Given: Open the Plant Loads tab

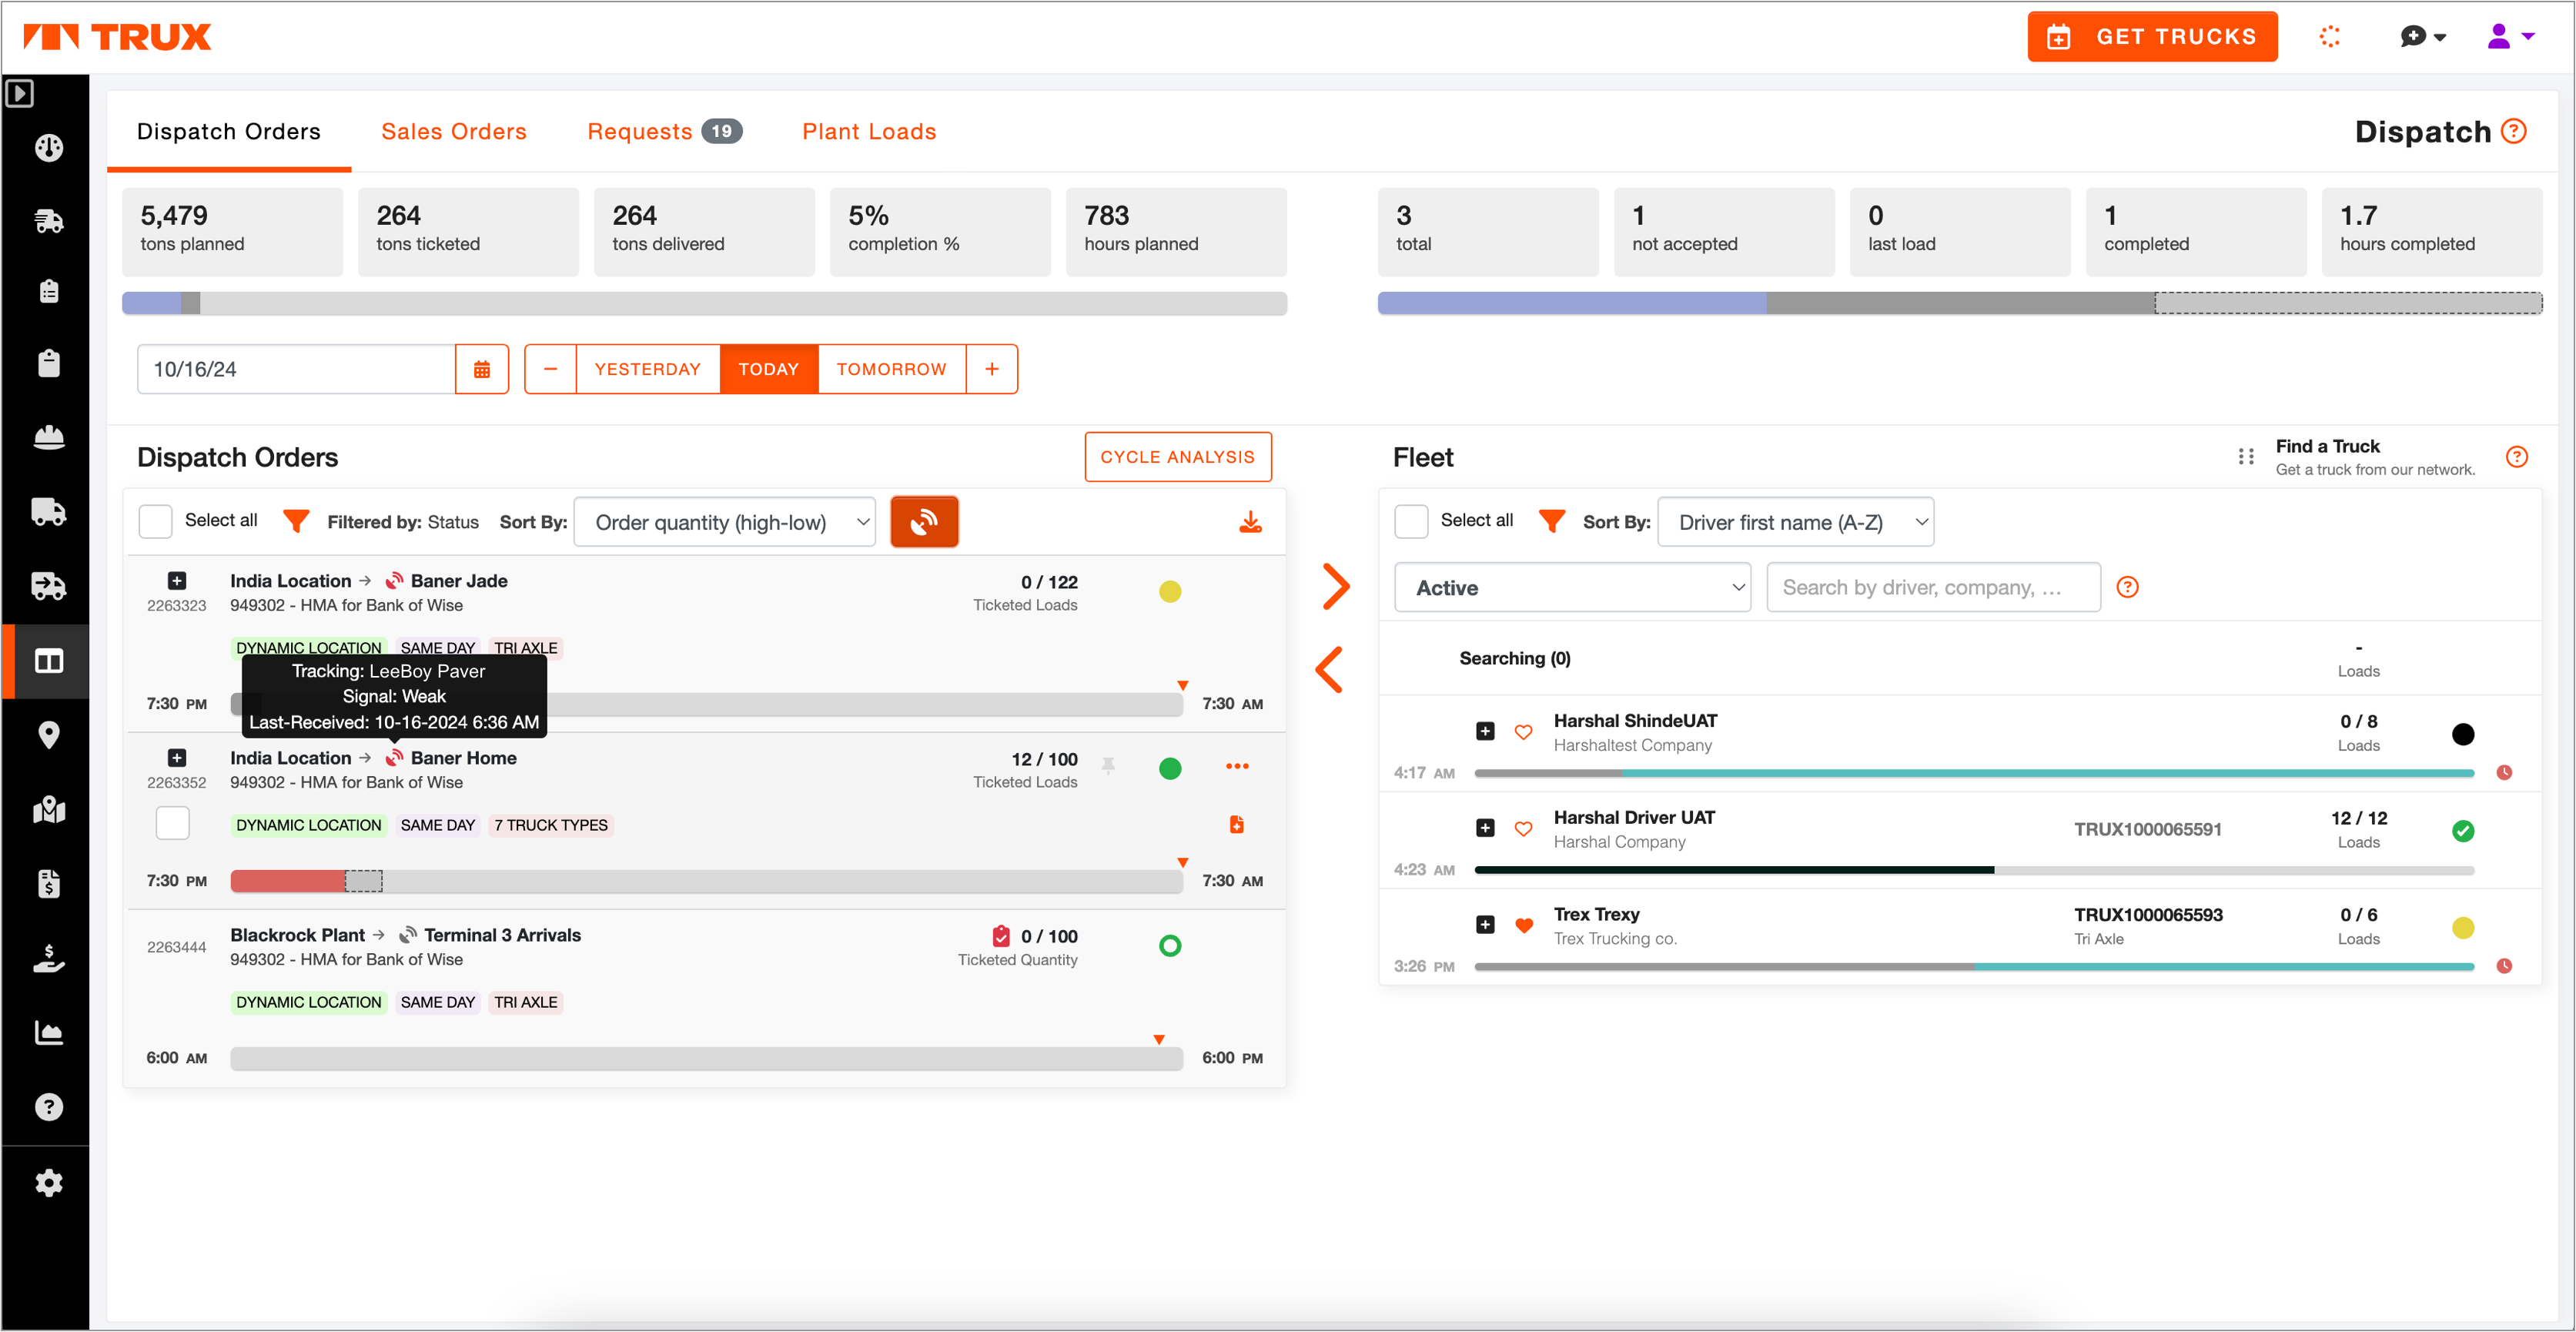Looking at the screenshot, I should 868,132.
